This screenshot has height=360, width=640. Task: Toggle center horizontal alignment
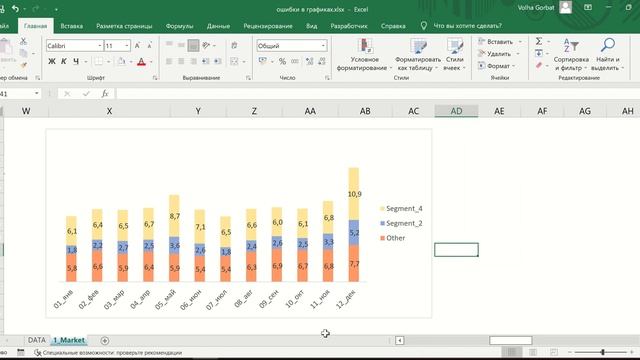pyautogui.click(x=181, y=62)
